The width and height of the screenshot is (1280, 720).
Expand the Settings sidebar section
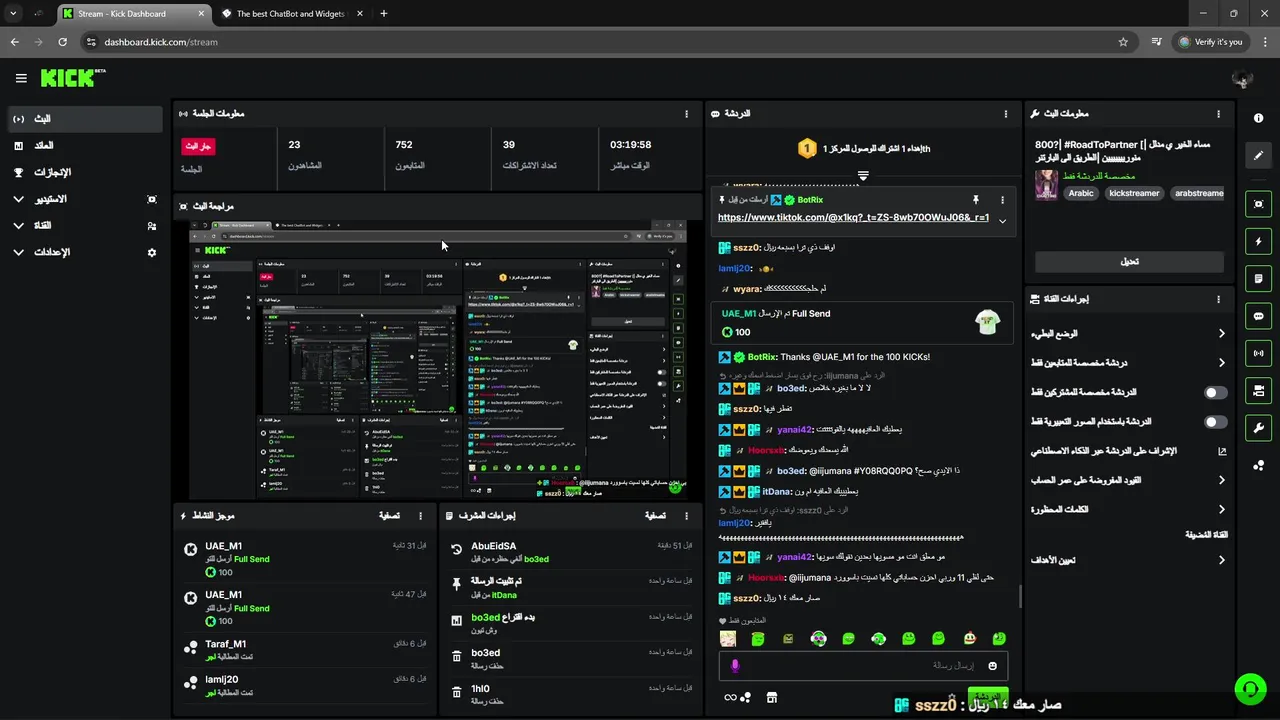point(18,253)
